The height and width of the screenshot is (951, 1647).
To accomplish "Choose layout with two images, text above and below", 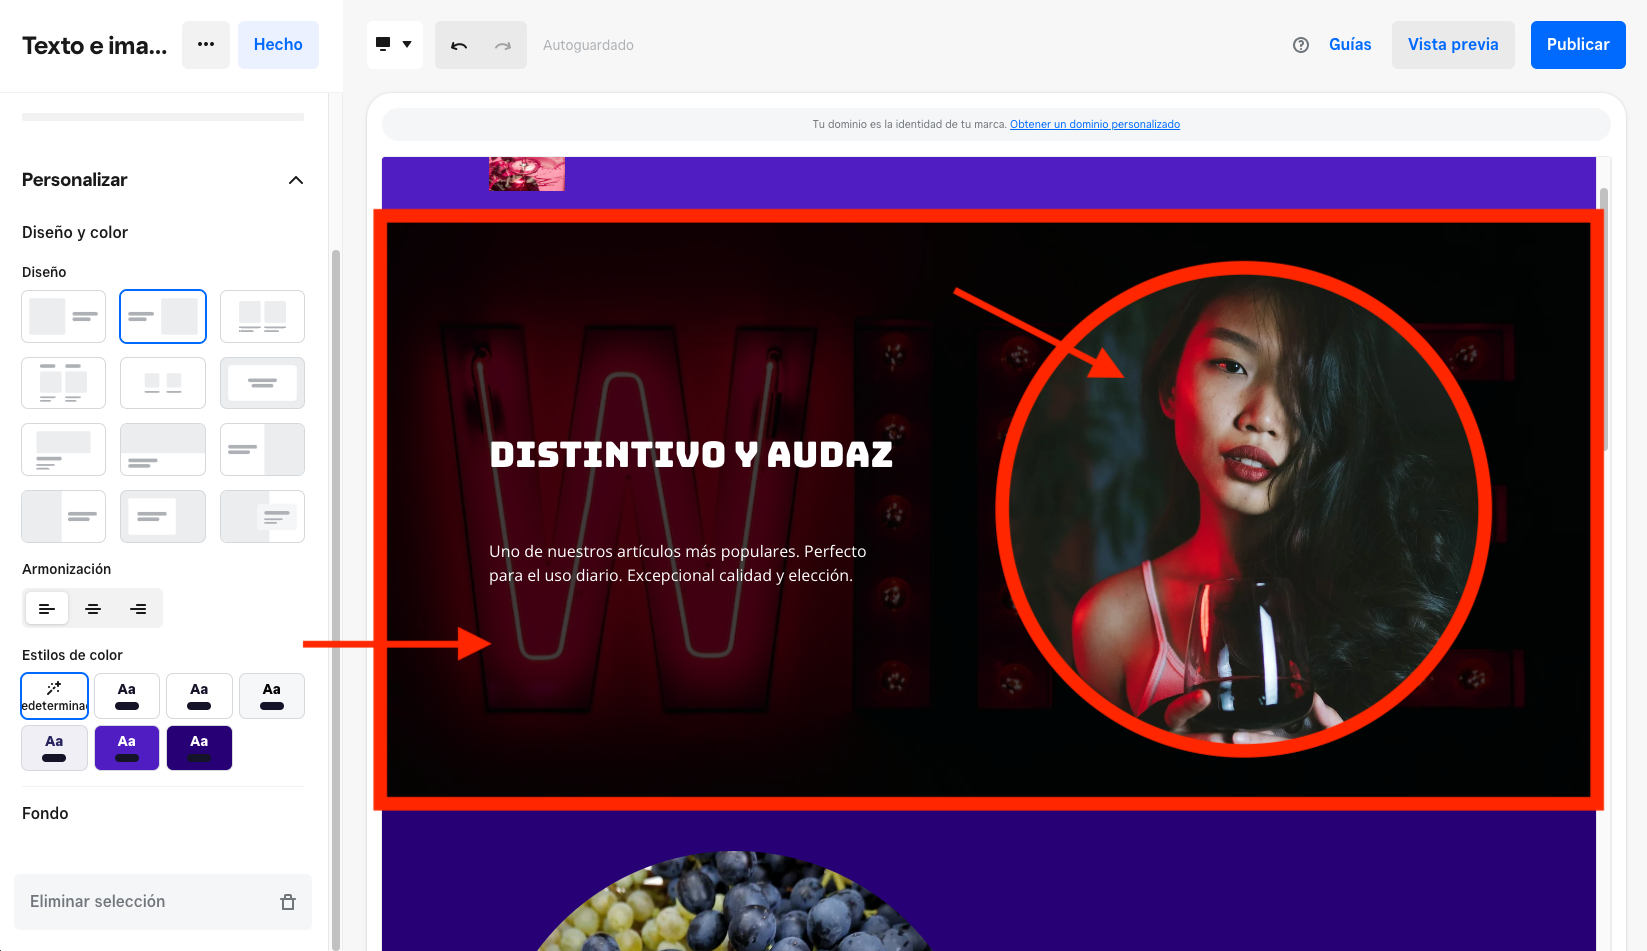I will point(63,383).
